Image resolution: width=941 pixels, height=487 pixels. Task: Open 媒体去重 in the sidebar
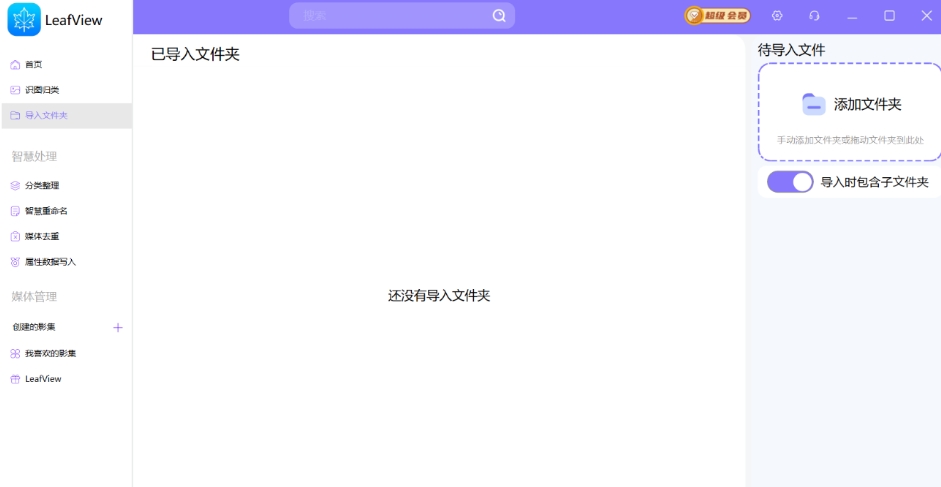tap(67, 237)
